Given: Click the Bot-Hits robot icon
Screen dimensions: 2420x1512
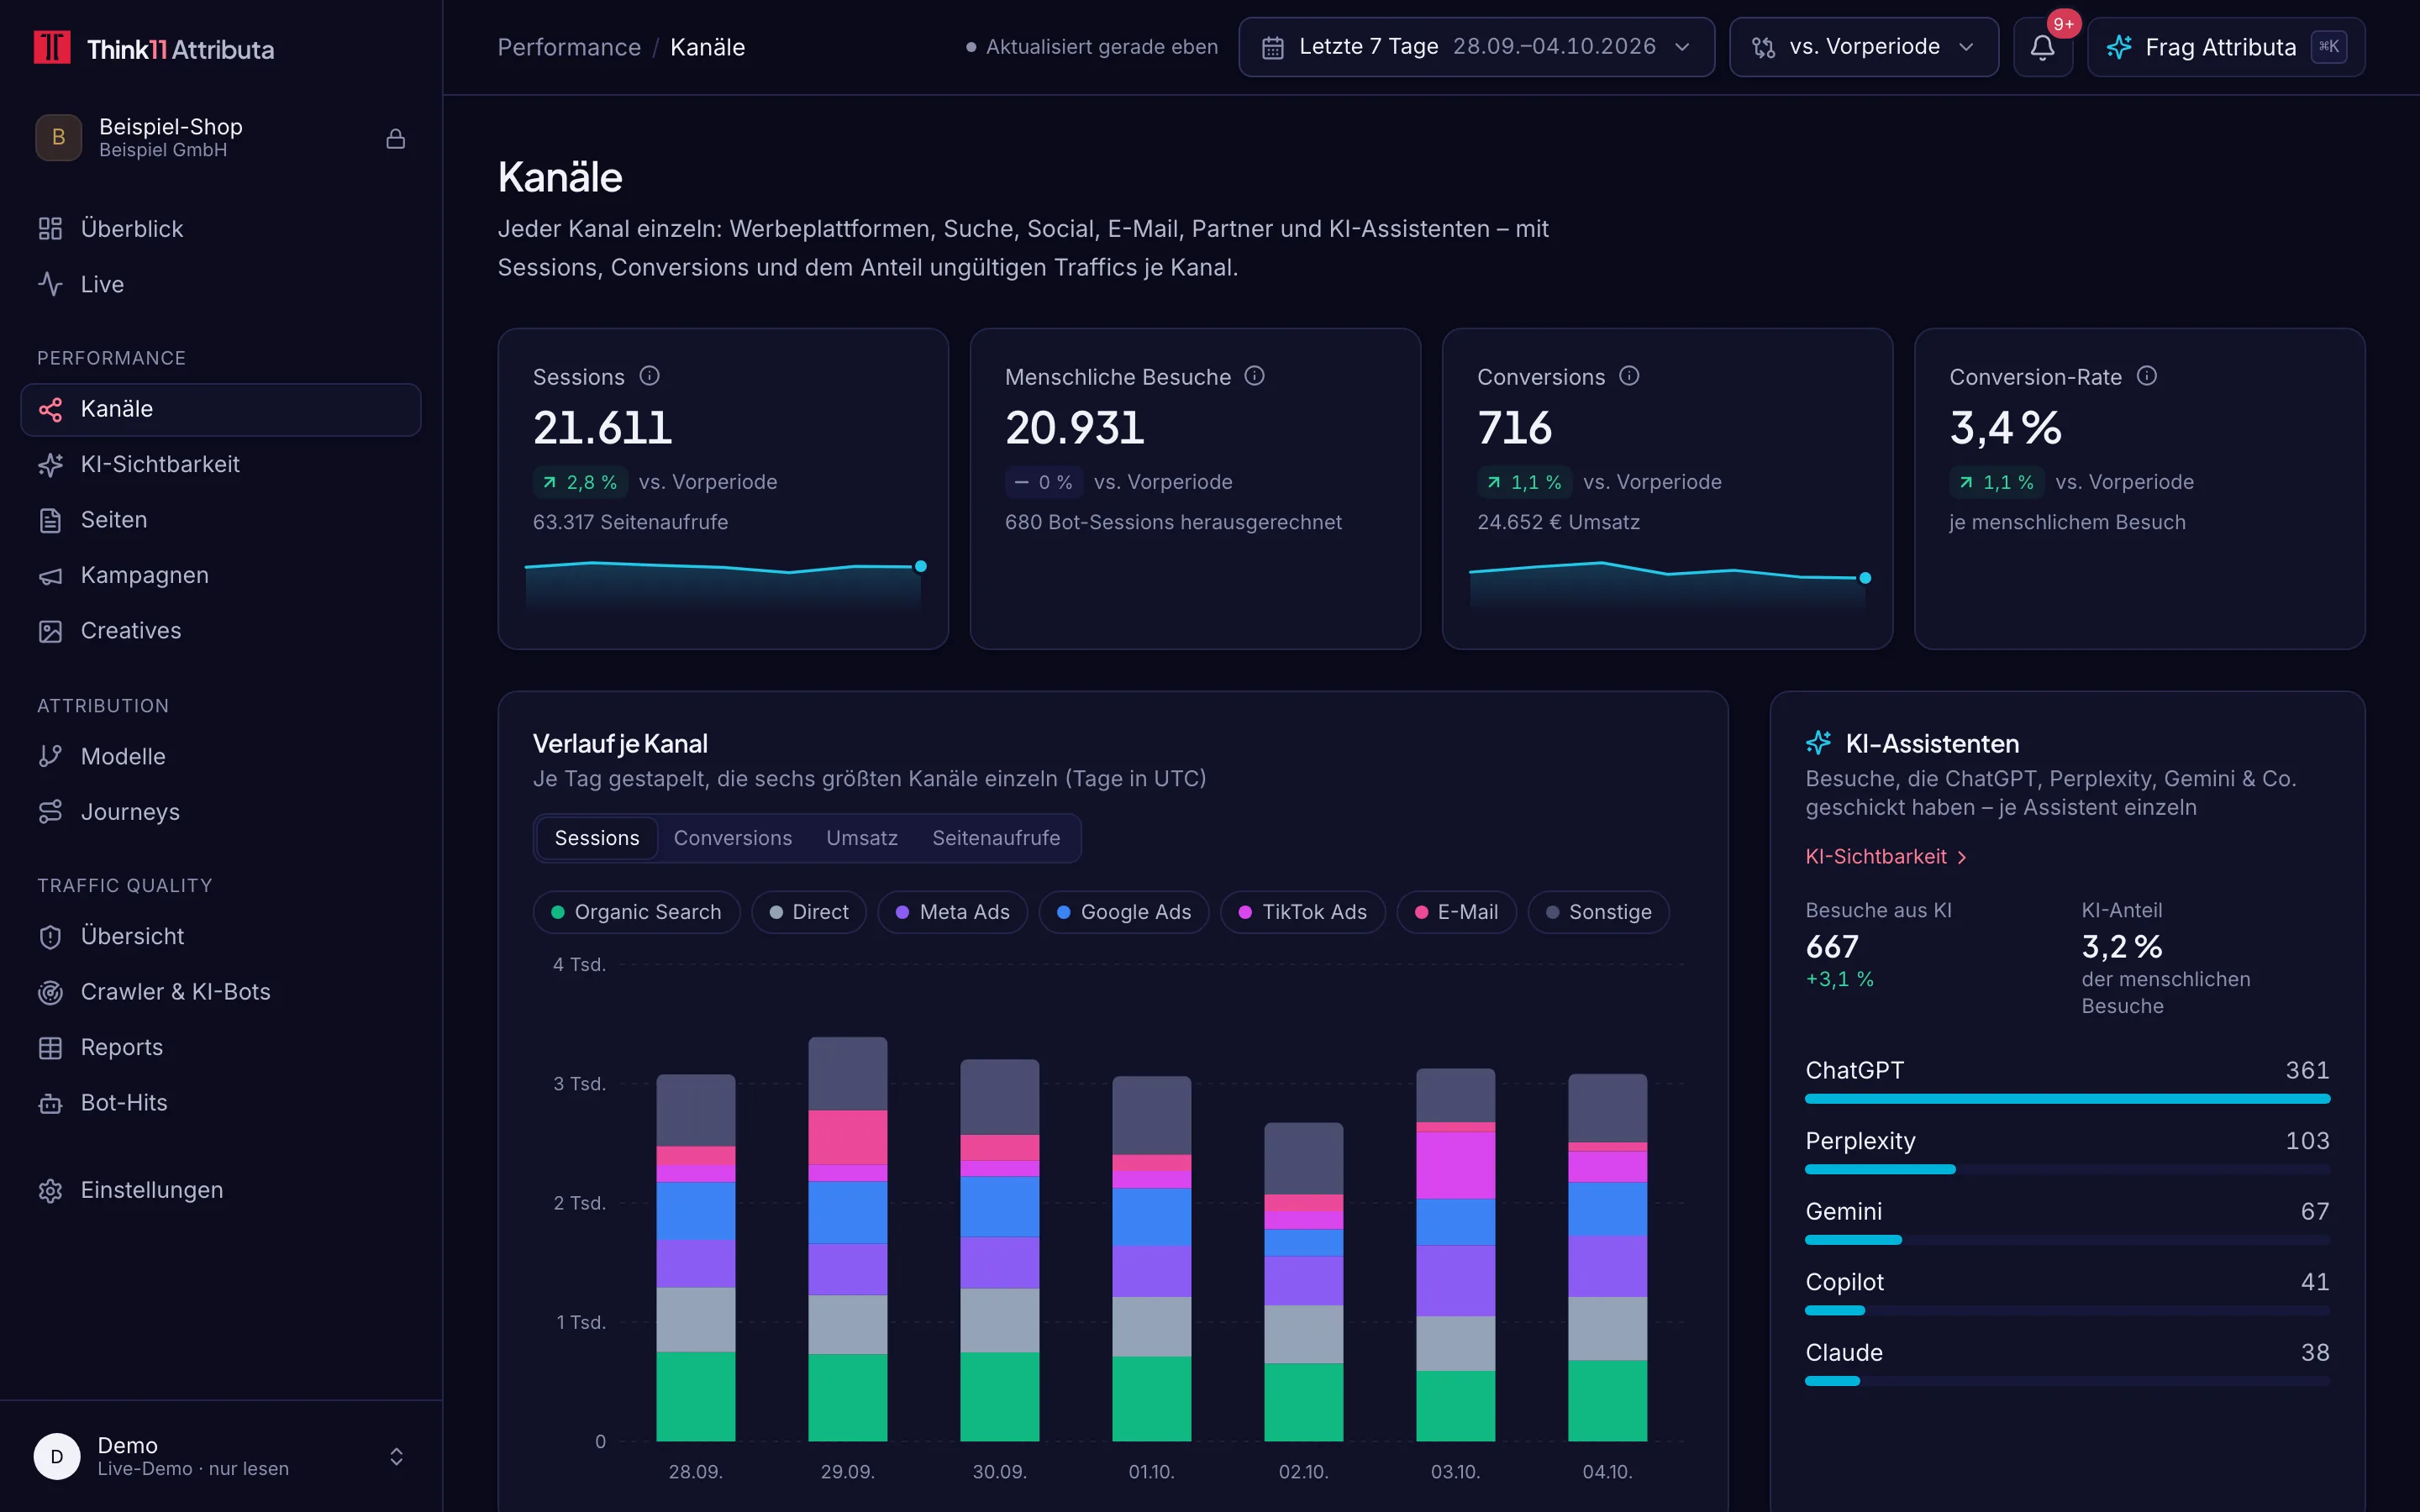Looking at the screenshot, I should [x=50, y=1103].
